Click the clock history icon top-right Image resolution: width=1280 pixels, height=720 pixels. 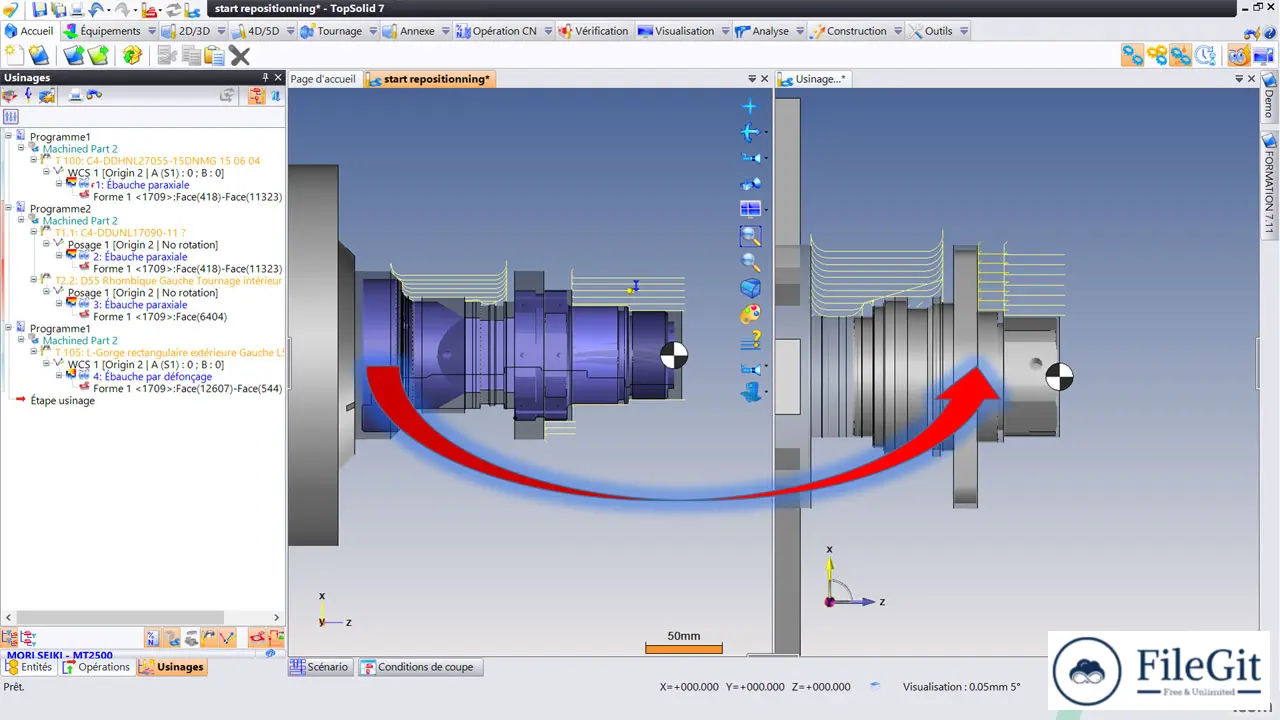[x=1206, y=55]
